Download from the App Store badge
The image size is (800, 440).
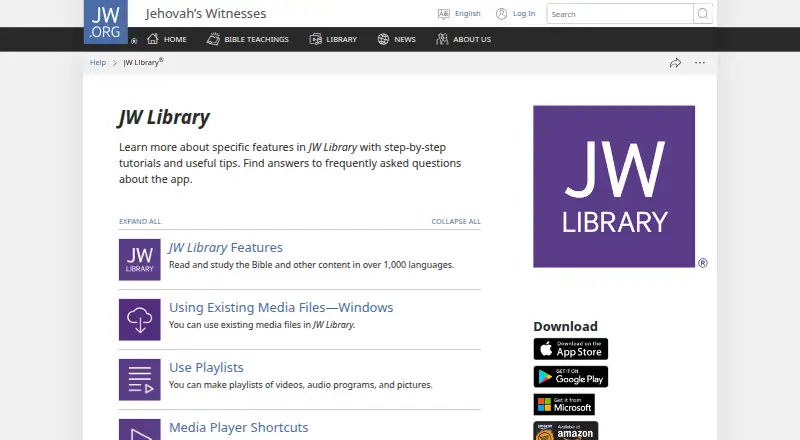coord(571,349)
